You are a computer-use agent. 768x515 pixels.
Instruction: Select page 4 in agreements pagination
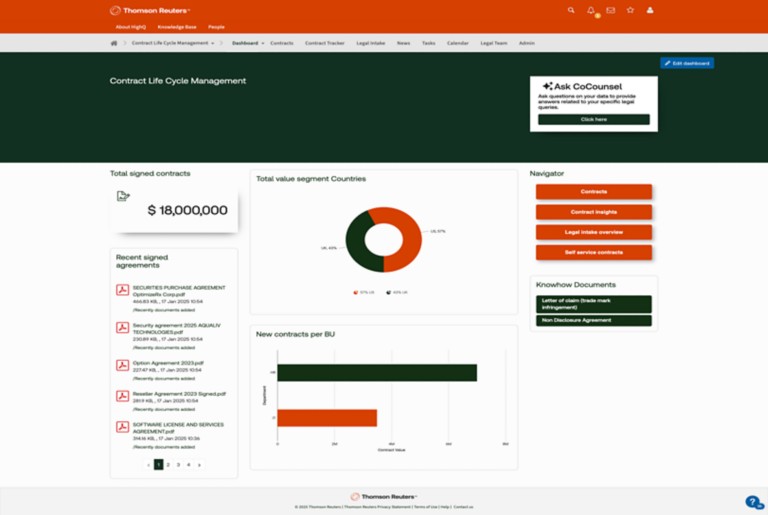pyautogui.click(x=189, y=465)
